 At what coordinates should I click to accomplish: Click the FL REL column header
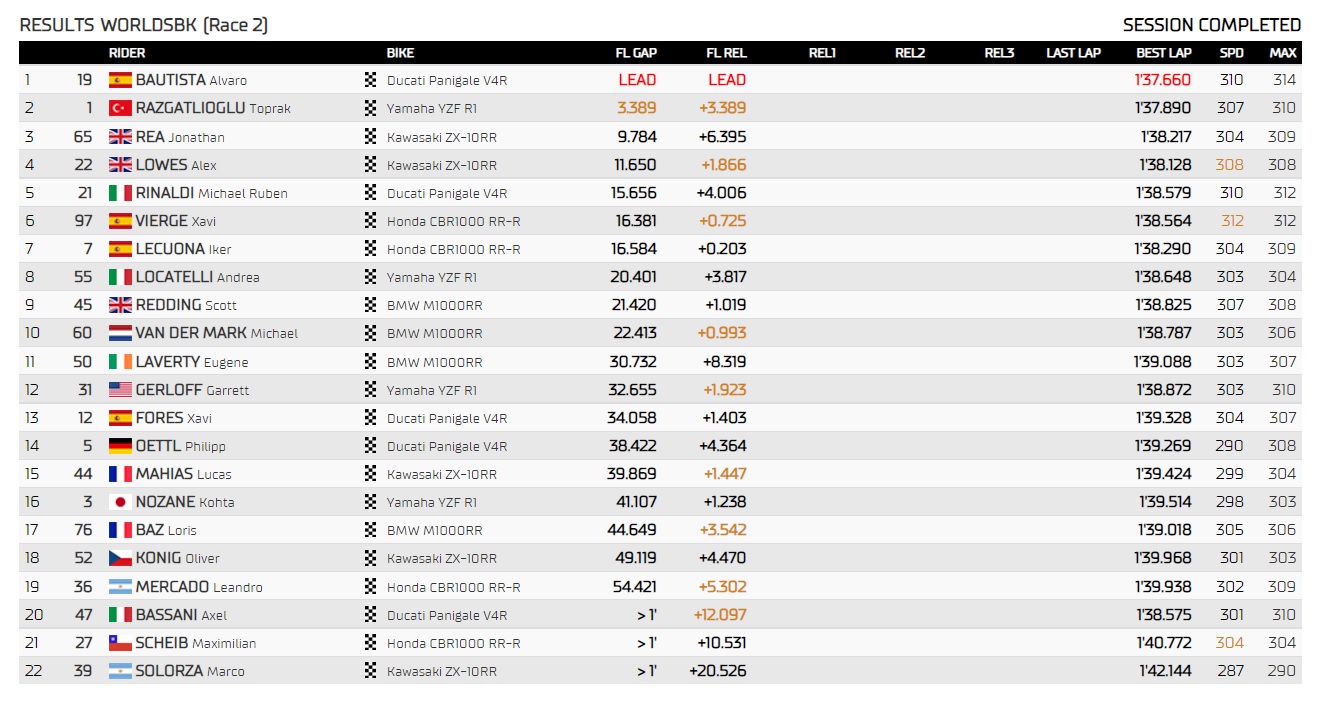click(x=726, y=53)
